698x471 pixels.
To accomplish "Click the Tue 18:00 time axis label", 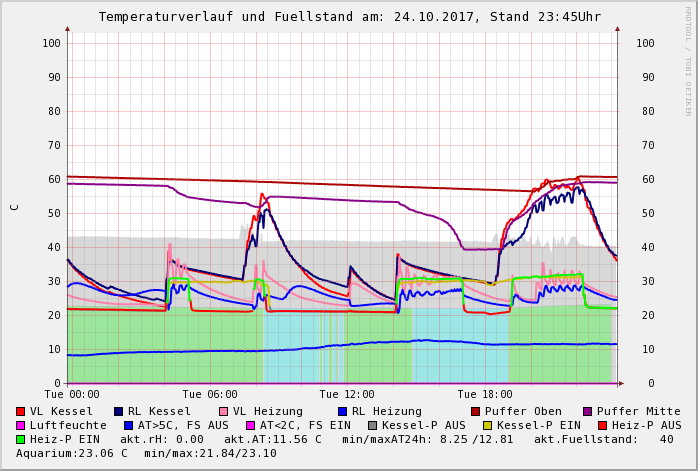I will pos(485,394).
